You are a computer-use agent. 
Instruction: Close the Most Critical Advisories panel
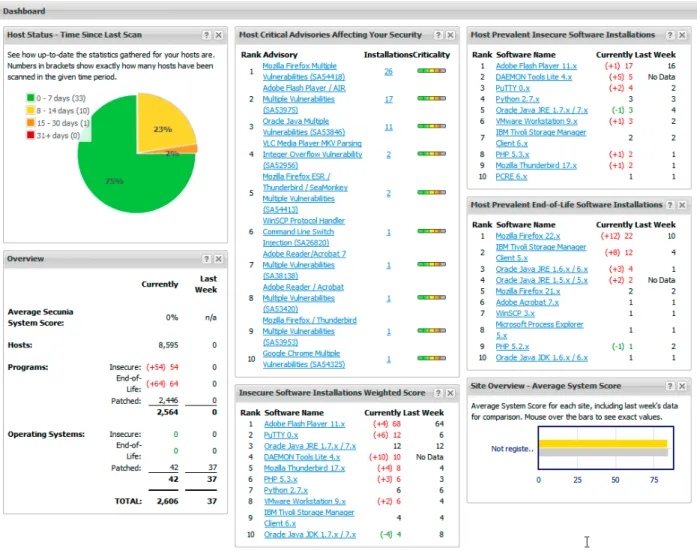coord(450,35)
